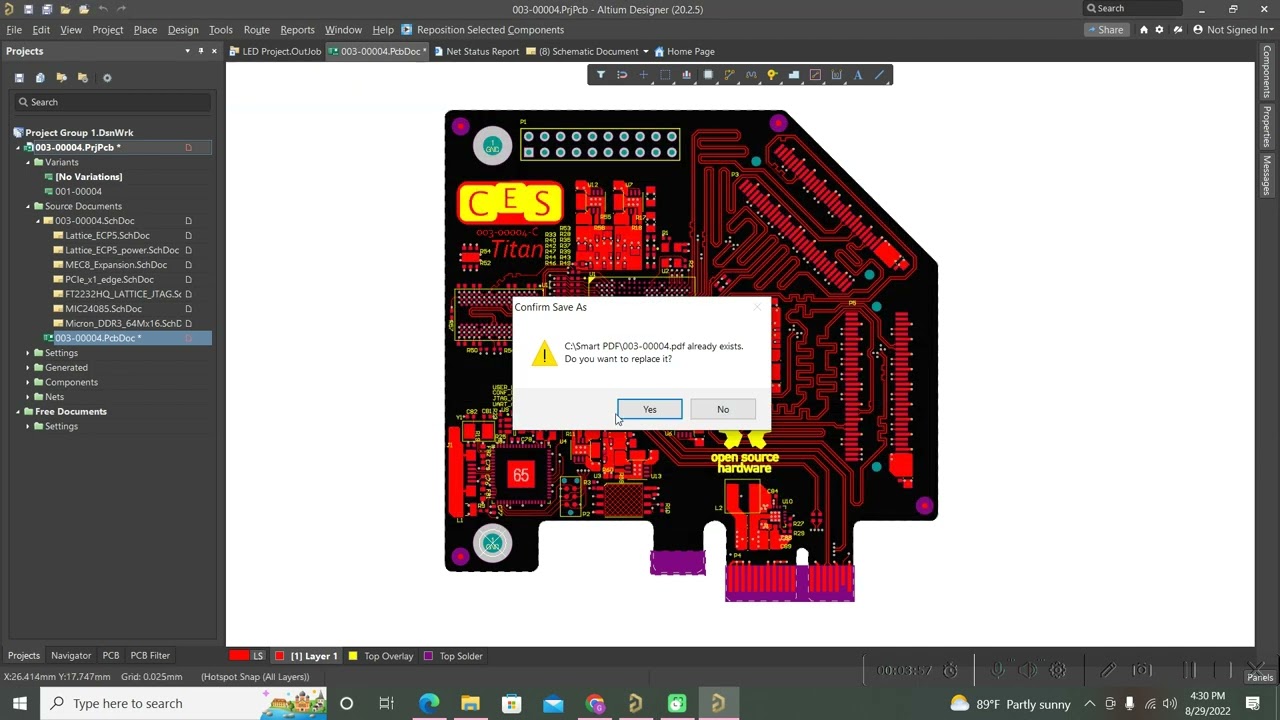Choose the Place Line tool
This screenshot has height=720, width=1280.
(x=880, y=75)
